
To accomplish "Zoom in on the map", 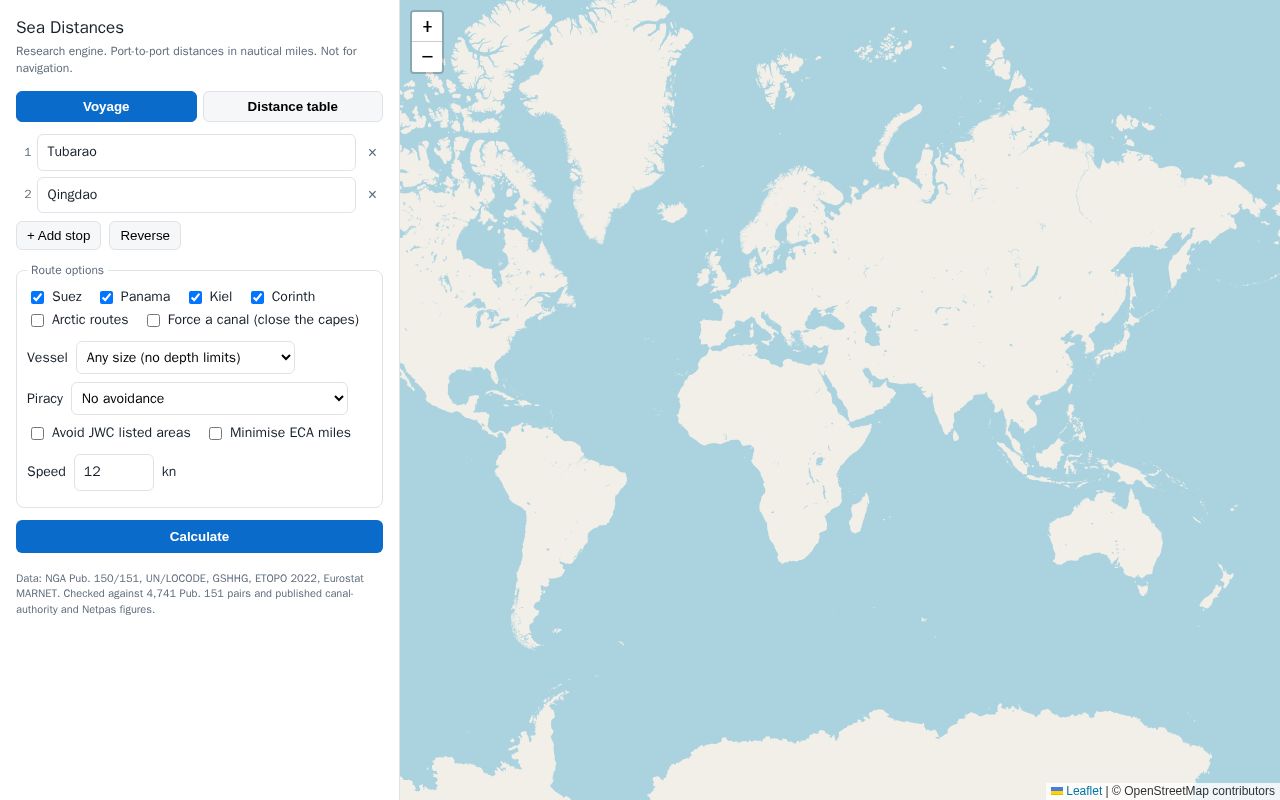I will point(427,27).
